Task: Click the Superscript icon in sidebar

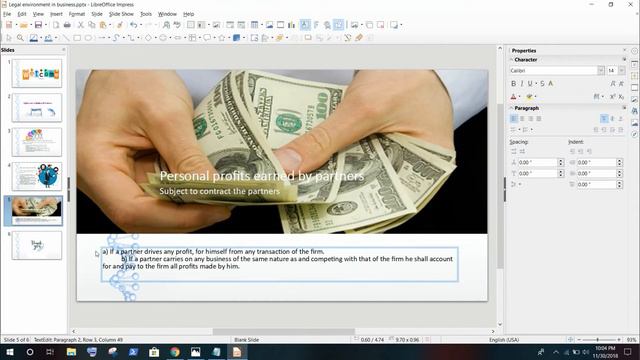Action: 613,97
